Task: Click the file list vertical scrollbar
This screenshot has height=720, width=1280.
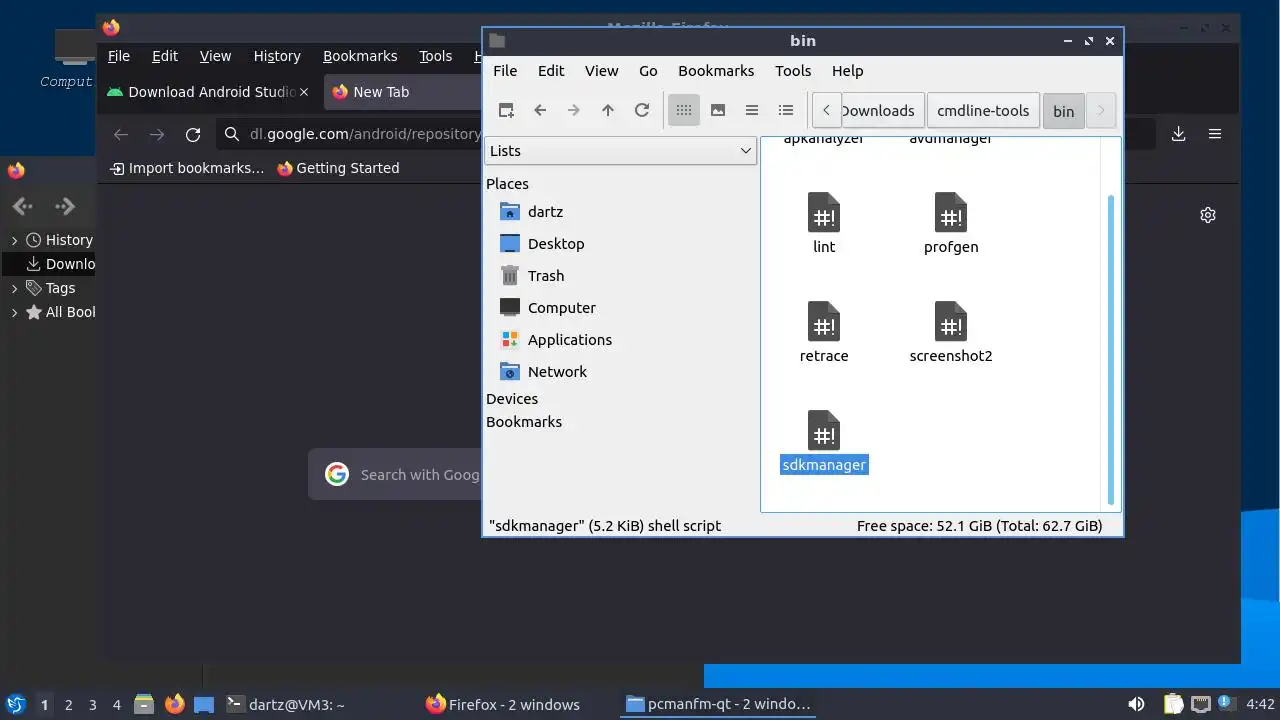Action: point(1111,350)
